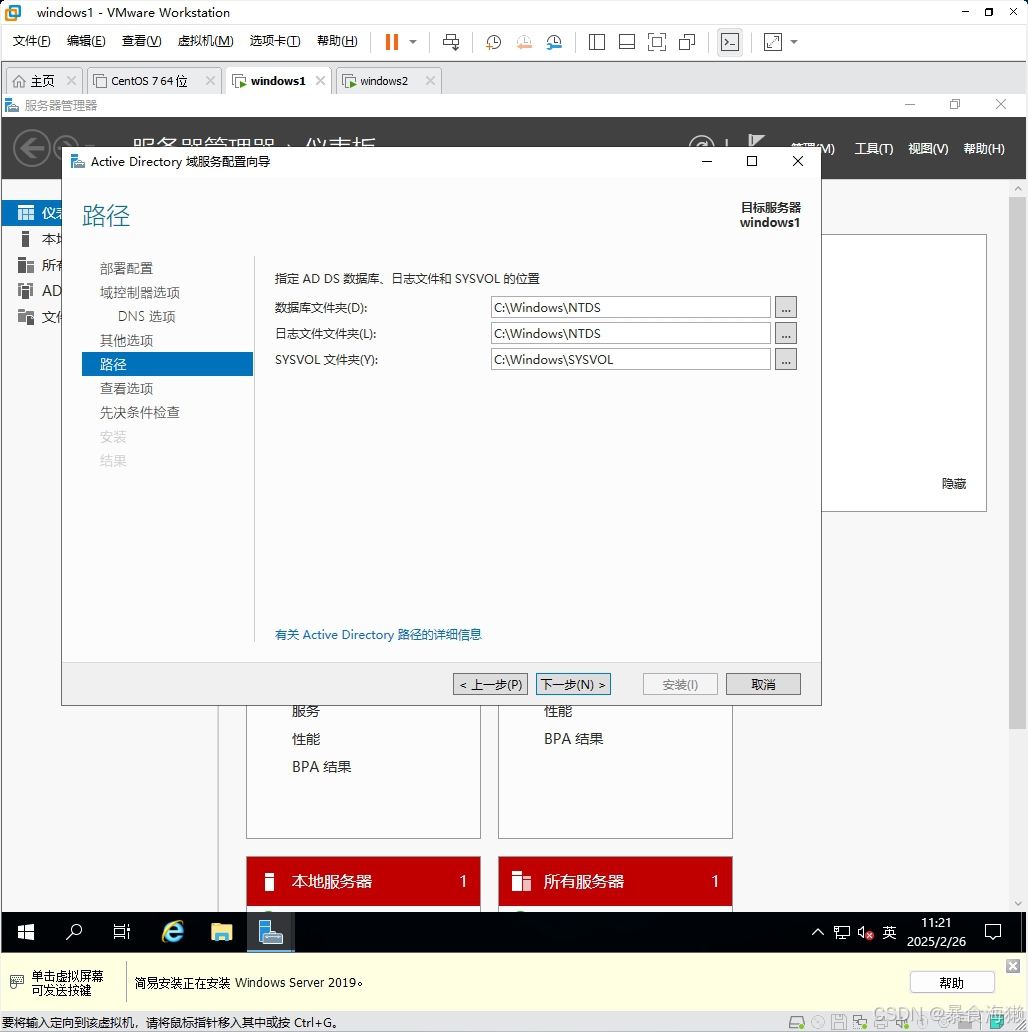Select the local server sidebar icon
This screenshot has width=1028, height=1032.
(x=26, y=238)
